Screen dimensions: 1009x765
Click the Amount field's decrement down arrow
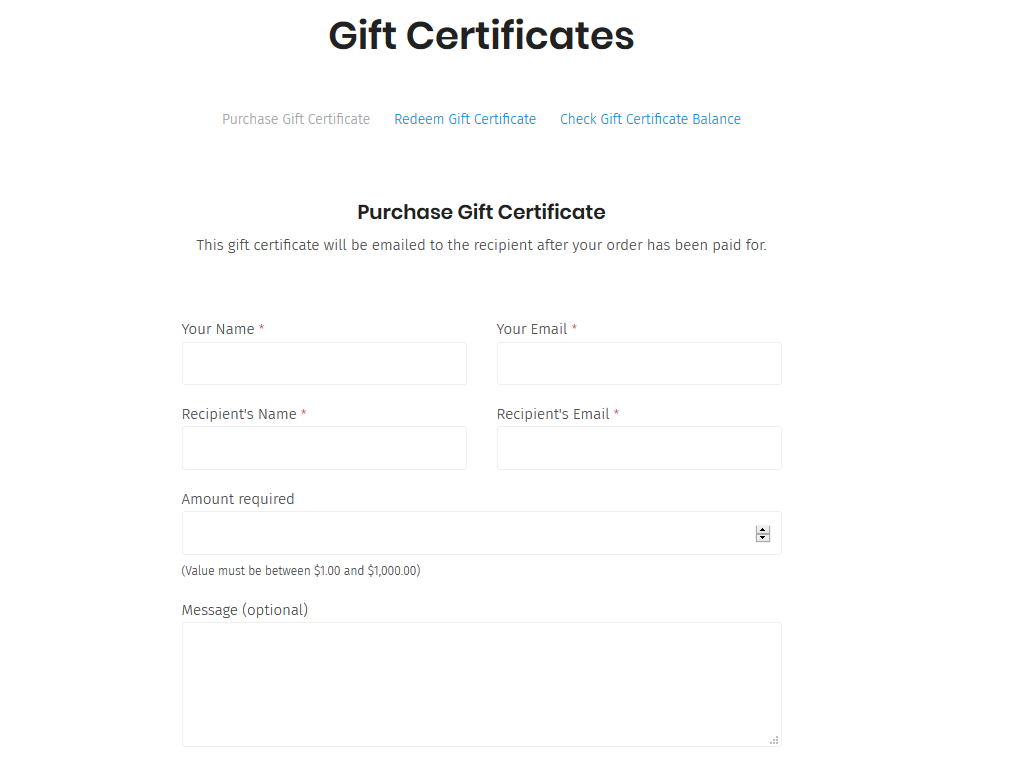pos(763,538)
